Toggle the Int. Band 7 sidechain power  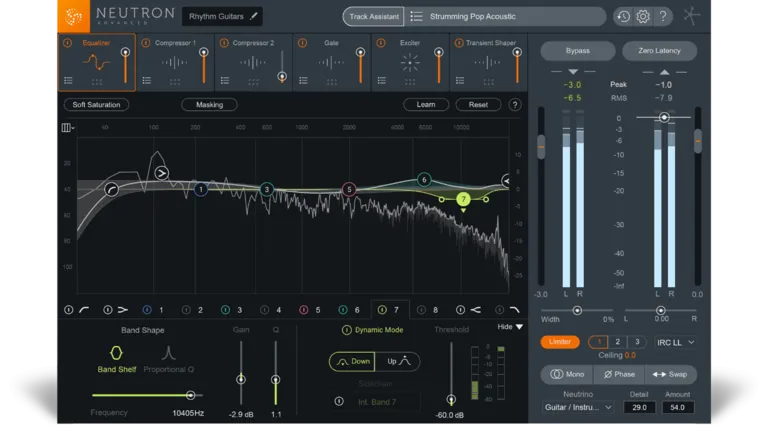click(x=339, y=401)
